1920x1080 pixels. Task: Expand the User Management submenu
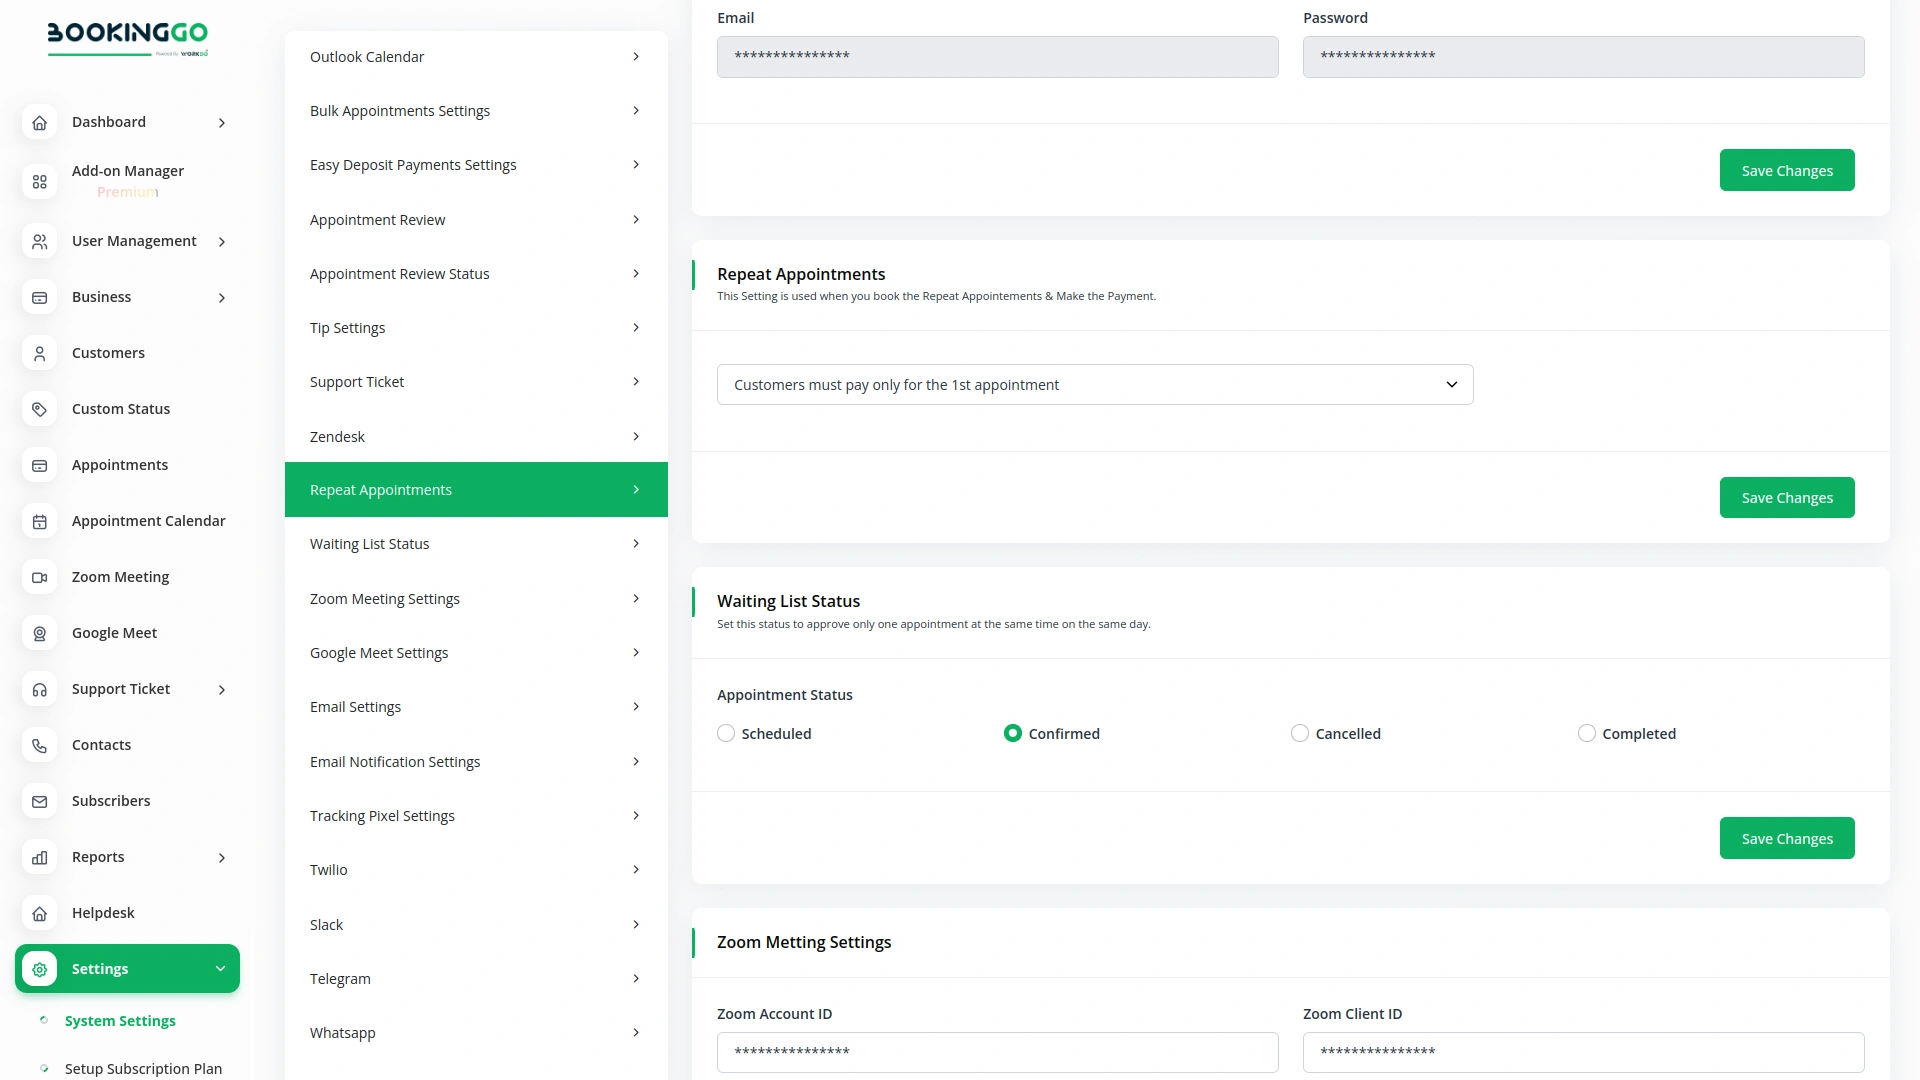tap(221, 242)
